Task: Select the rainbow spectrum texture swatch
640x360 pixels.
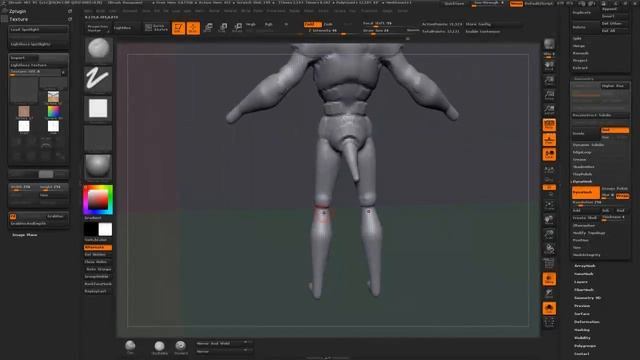Action: coord(53,111)
